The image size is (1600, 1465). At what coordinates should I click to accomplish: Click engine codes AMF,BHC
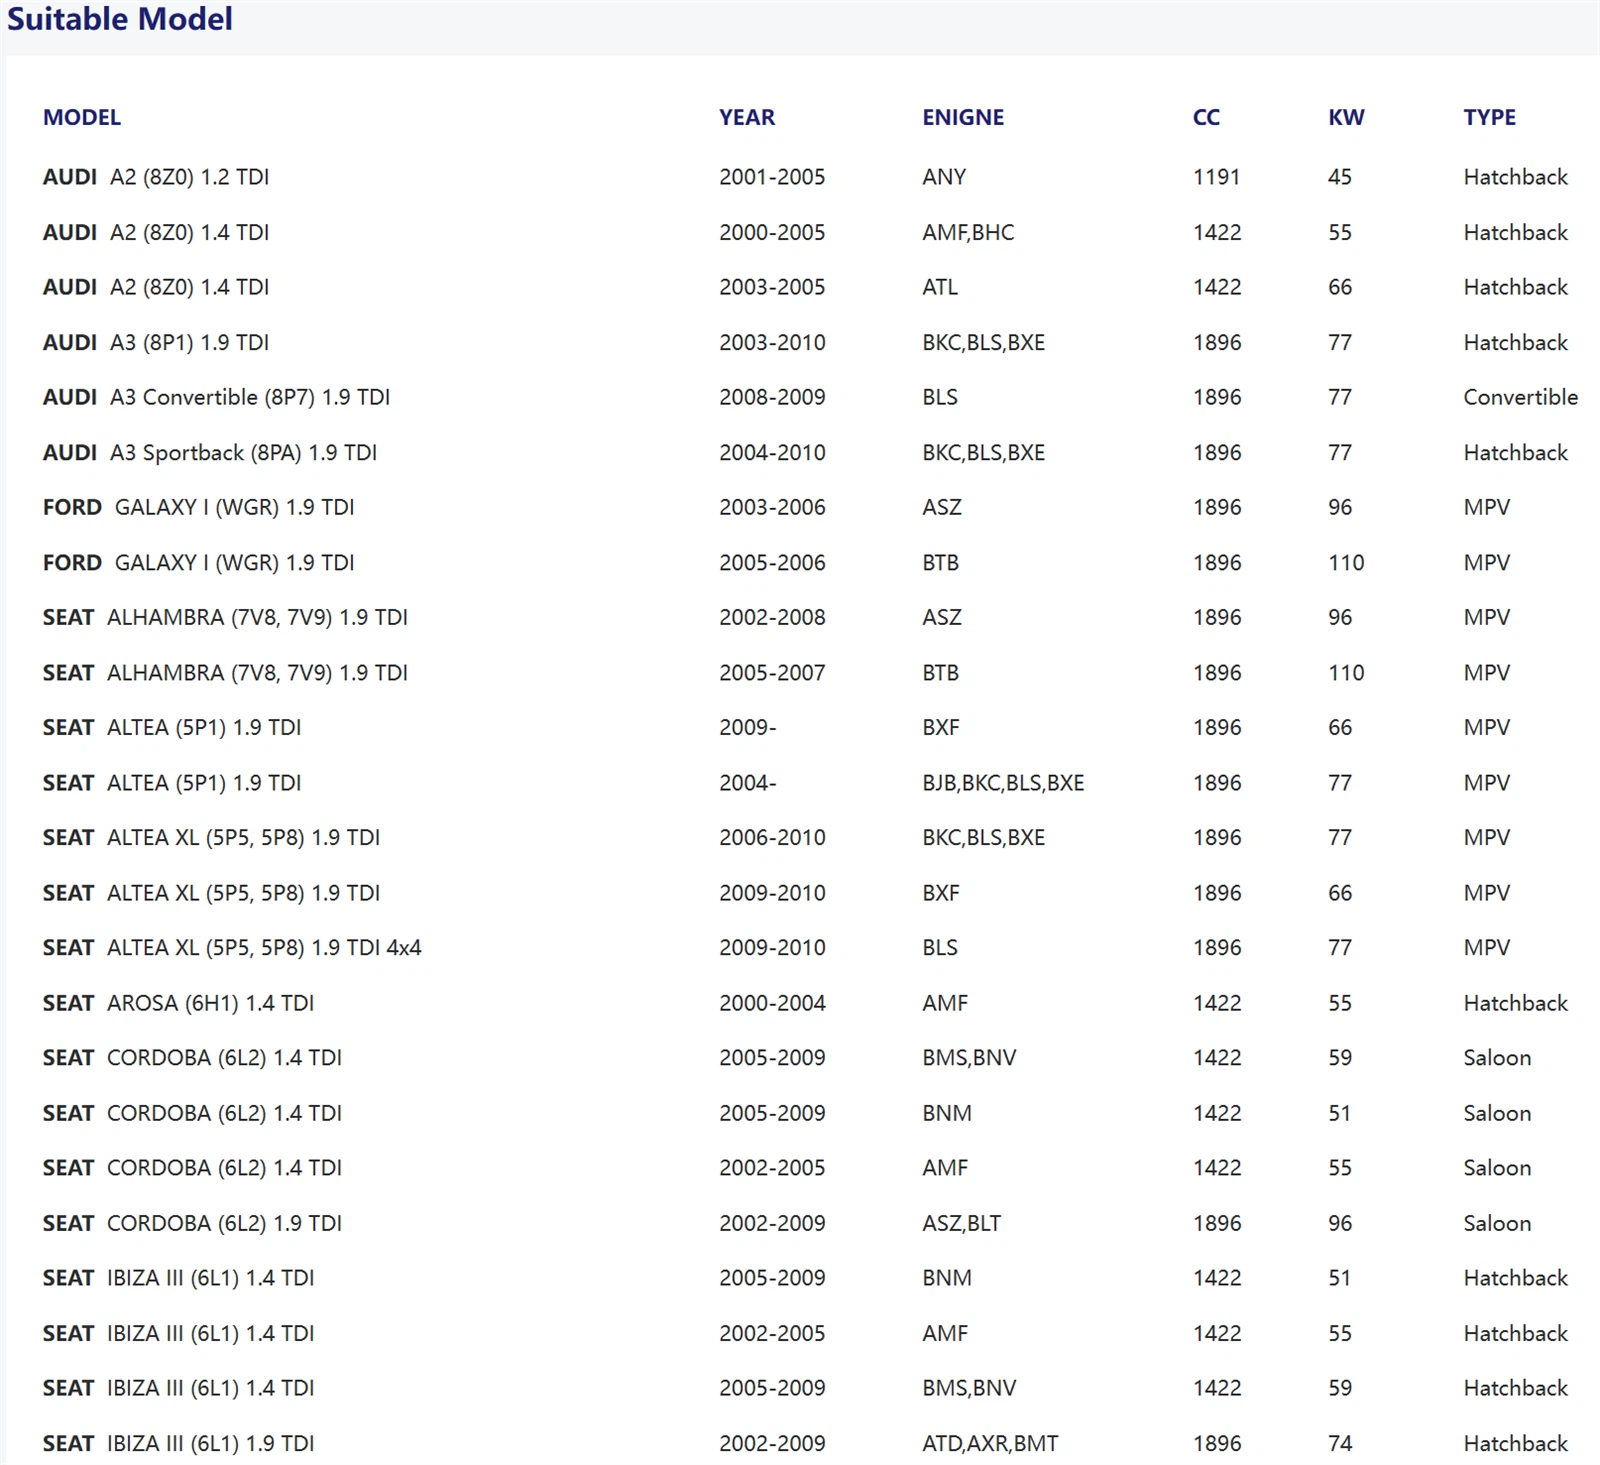pyautogui.click(x=968, y=232)
